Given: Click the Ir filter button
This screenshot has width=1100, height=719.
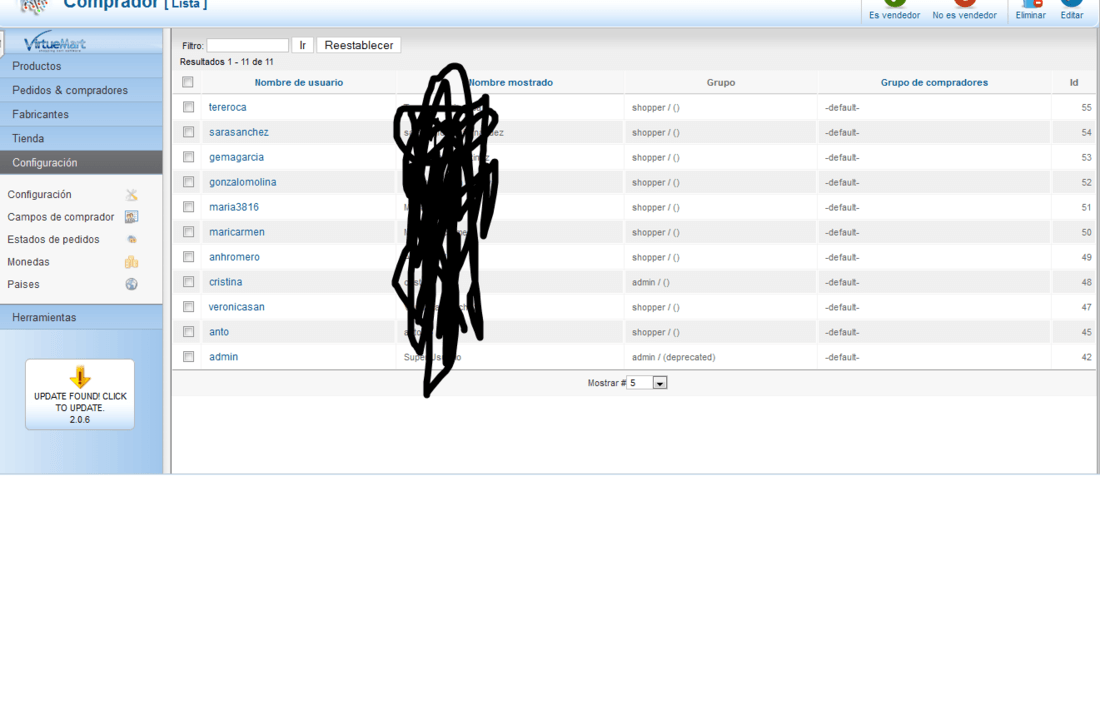Looking at the screenshot, I should click(x=302, y=46).
